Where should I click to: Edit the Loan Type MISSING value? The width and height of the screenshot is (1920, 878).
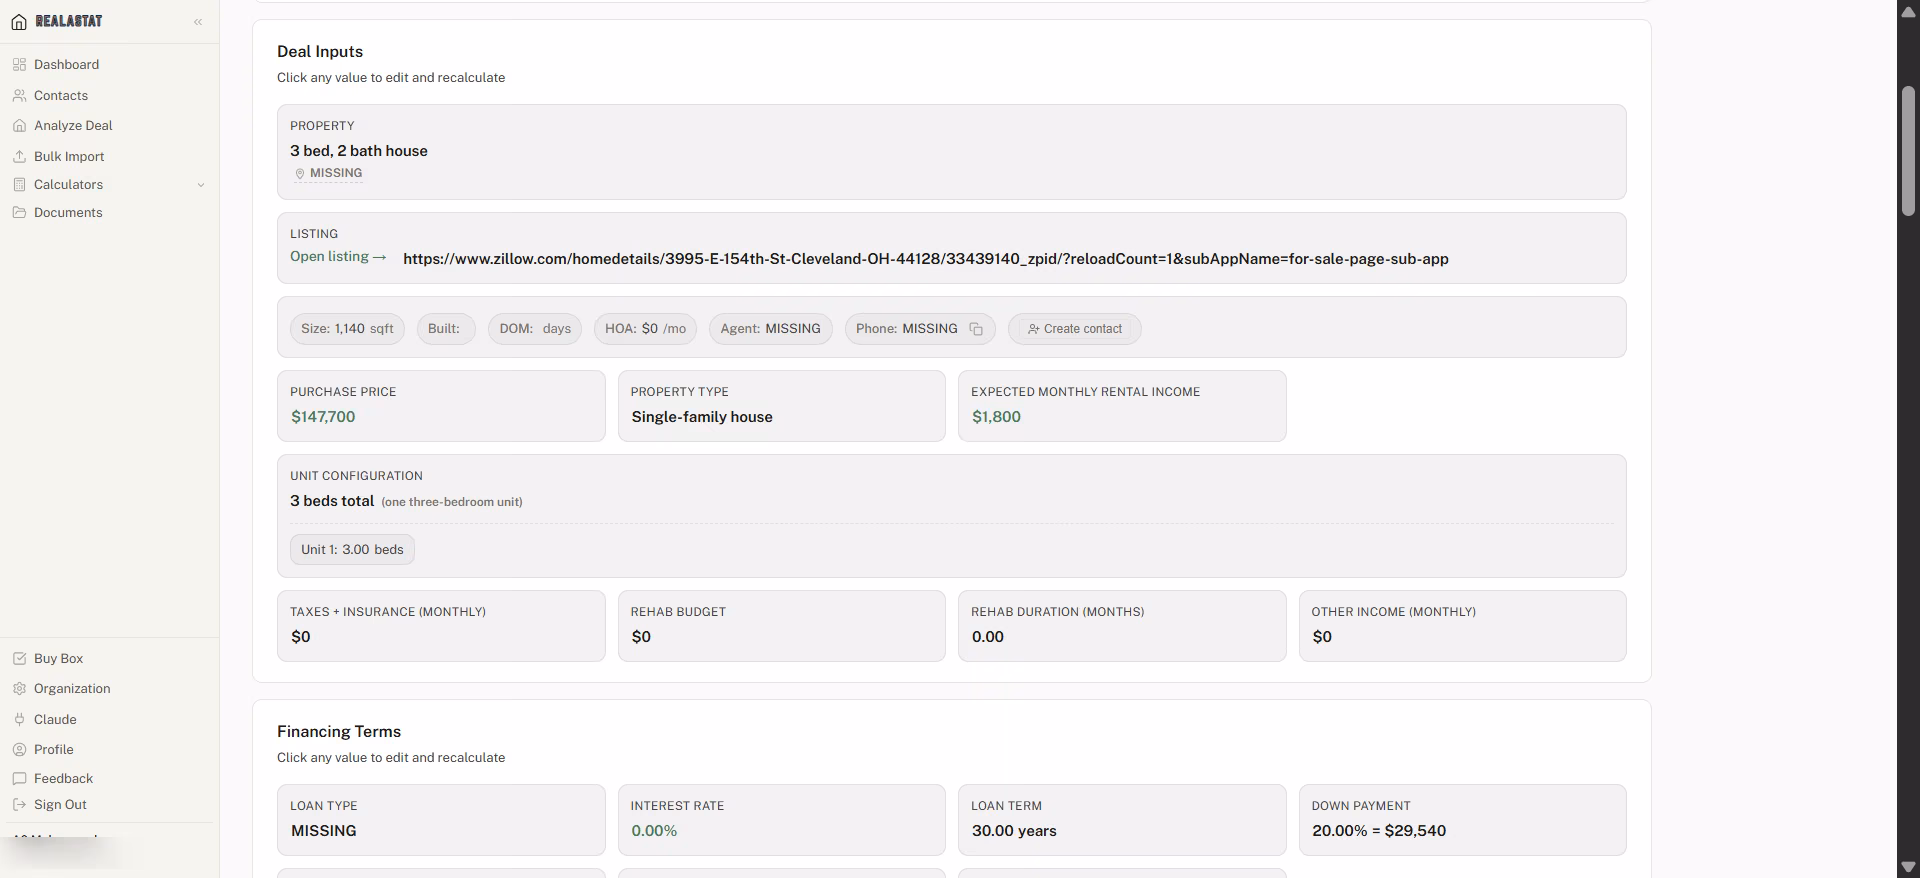point(323,831)
